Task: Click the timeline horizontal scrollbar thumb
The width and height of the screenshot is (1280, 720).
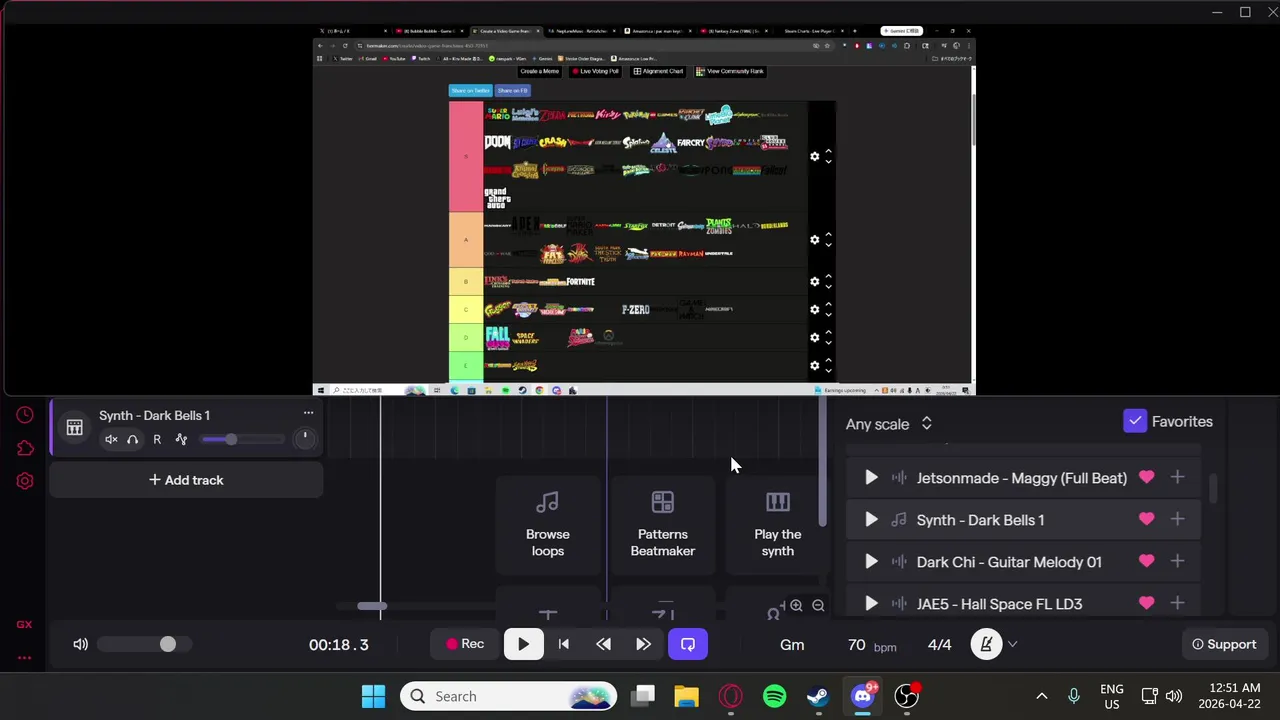Action: [x=372, y=606]
